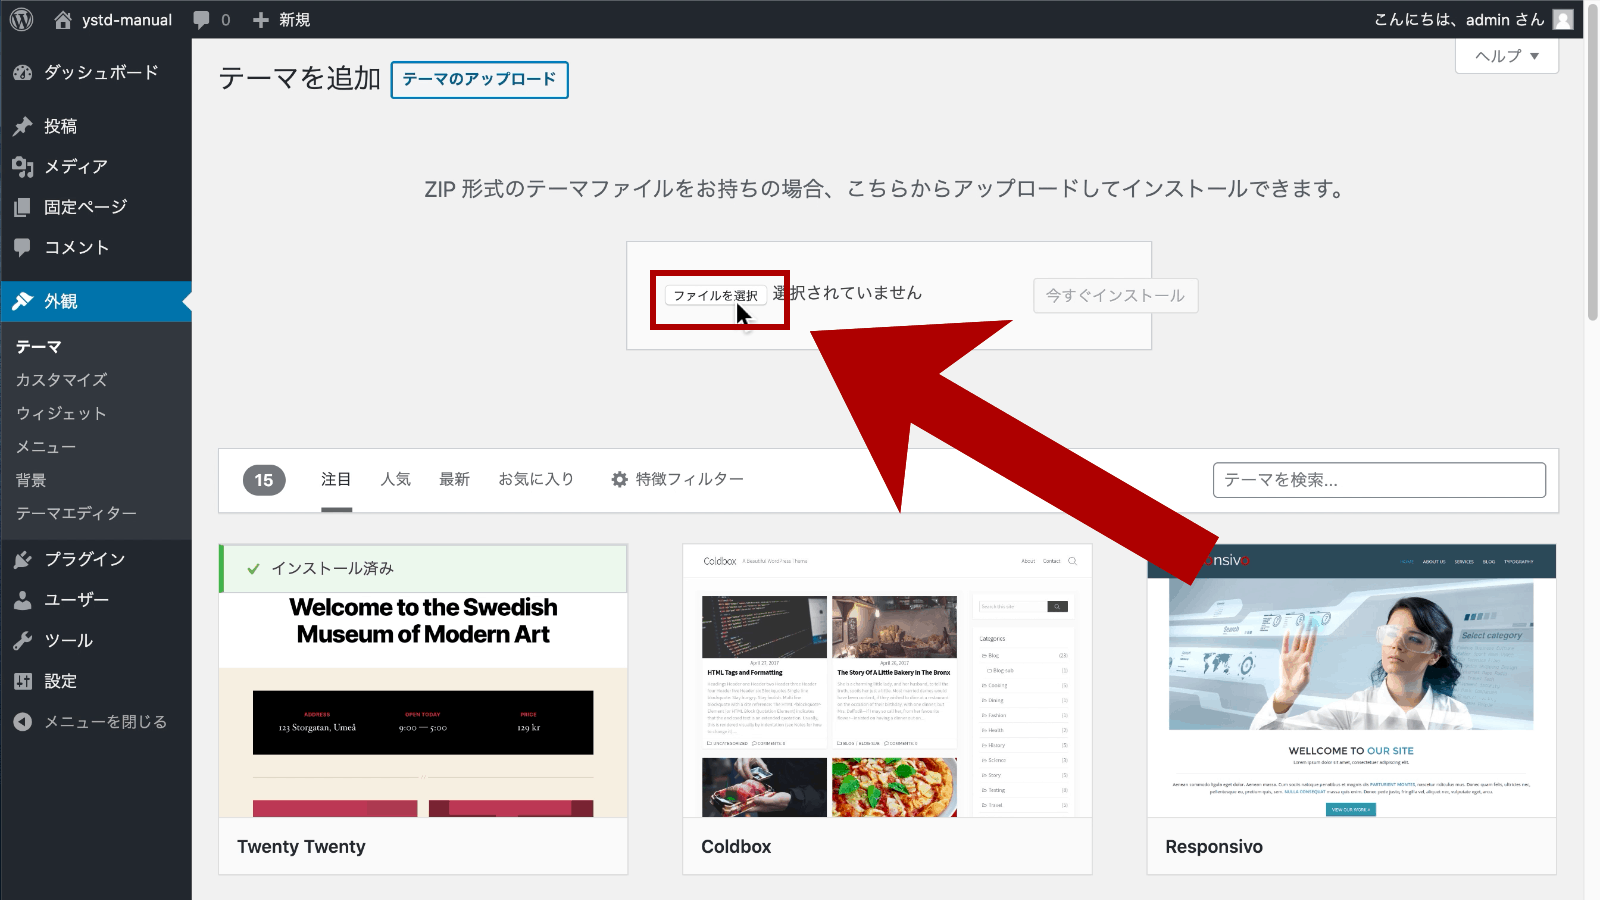1600x900 pixels.
Task: Click the テーマを追加 page heading
Action: tap(299, 79)
